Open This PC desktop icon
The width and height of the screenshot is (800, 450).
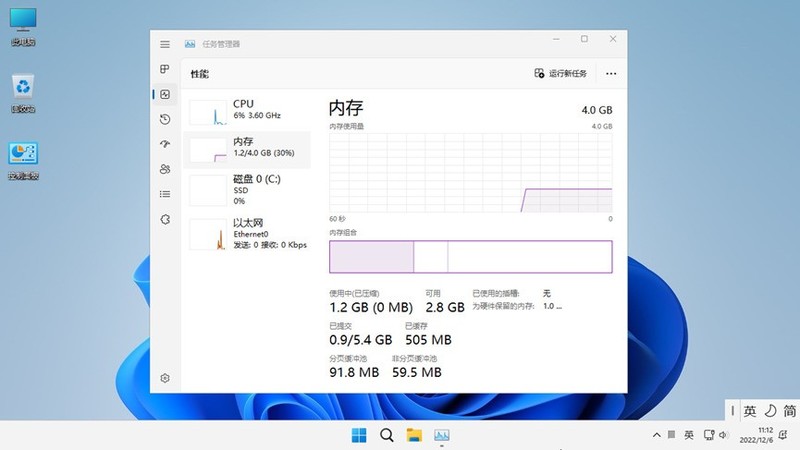coord(23,27)
